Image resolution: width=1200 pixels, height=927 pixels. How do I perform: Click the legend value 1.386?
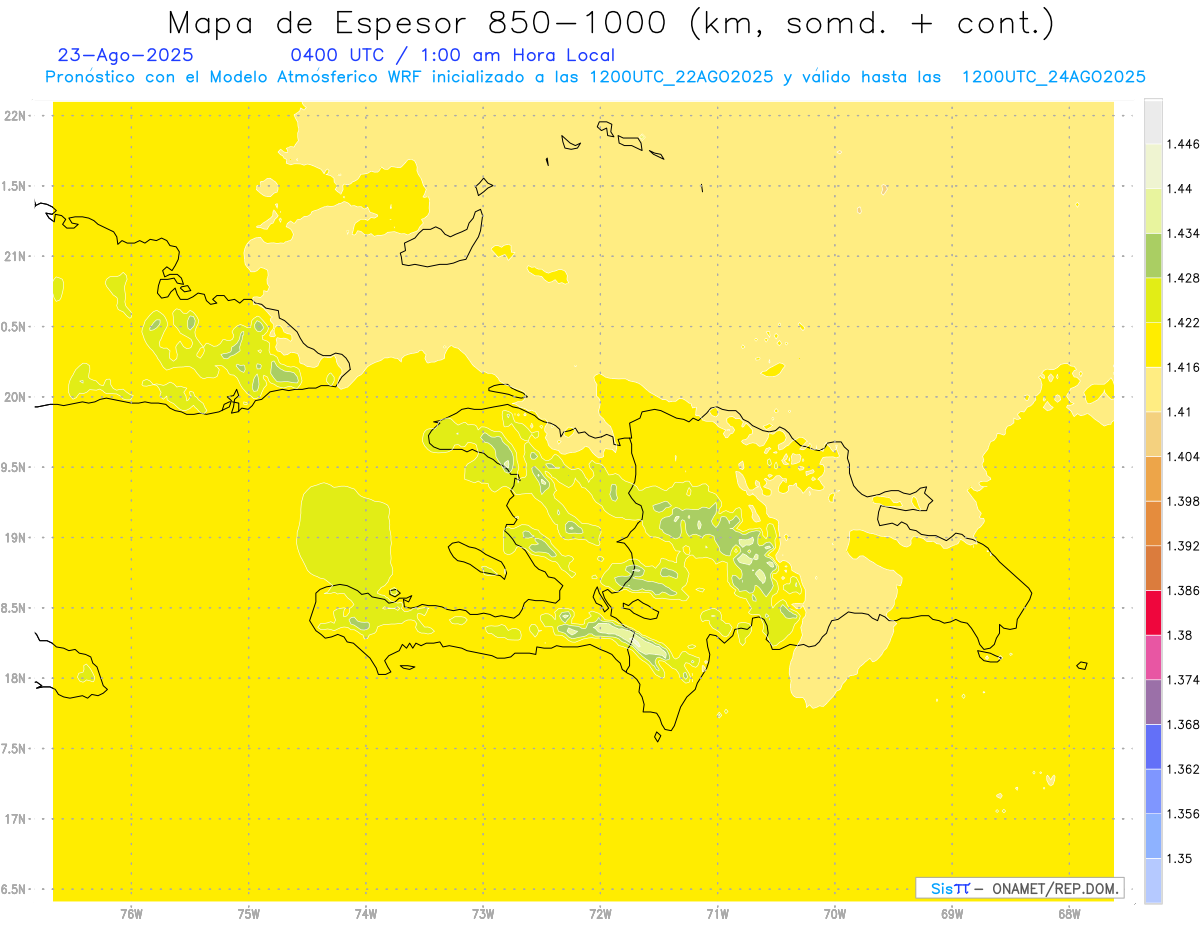1182,591
